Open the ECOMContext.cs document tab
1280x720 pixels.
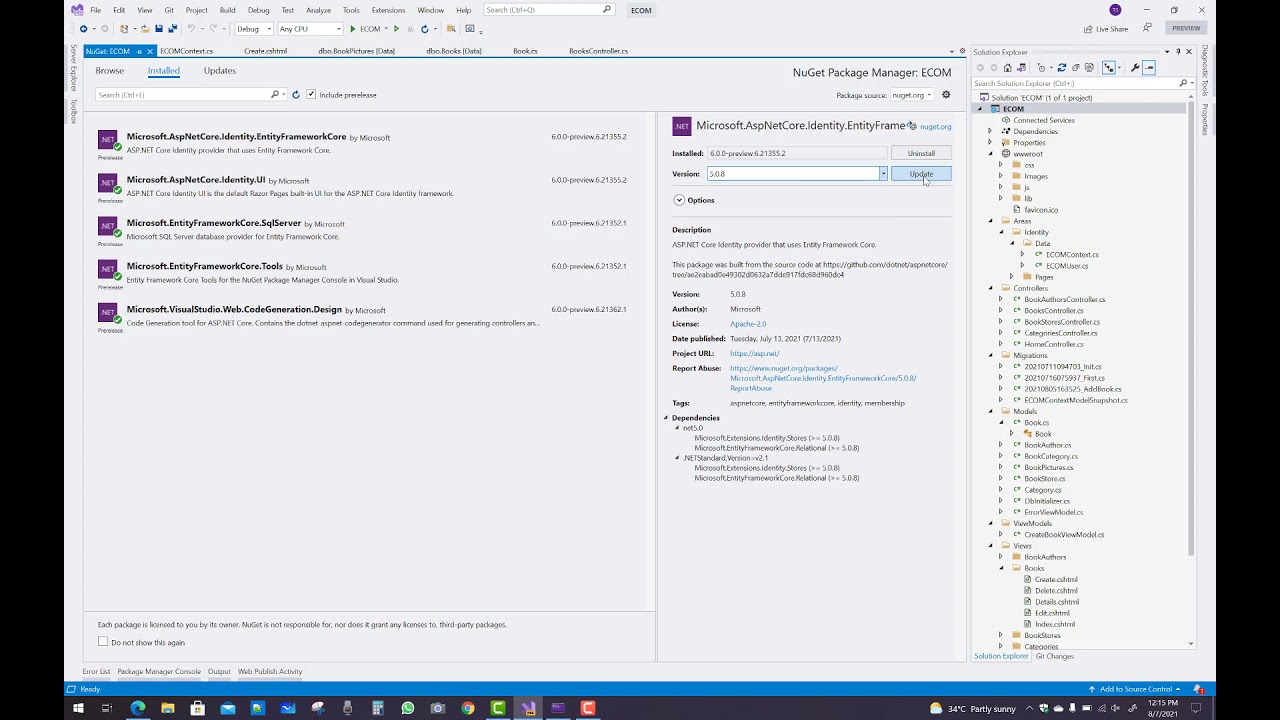(x=186, y=51)
